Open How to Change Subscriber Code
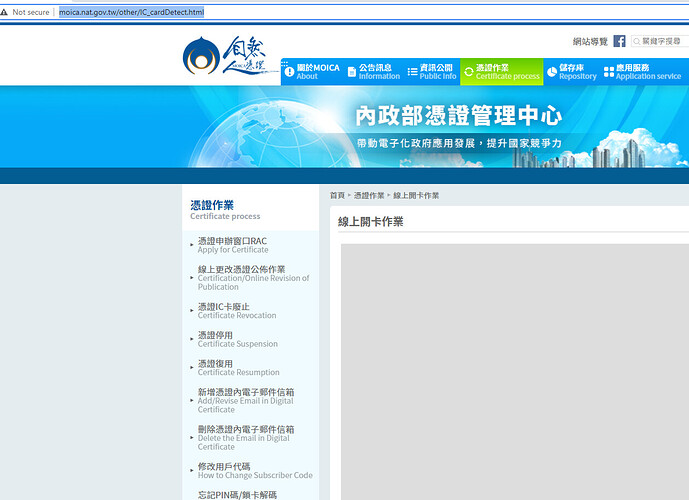 [255, 471]
